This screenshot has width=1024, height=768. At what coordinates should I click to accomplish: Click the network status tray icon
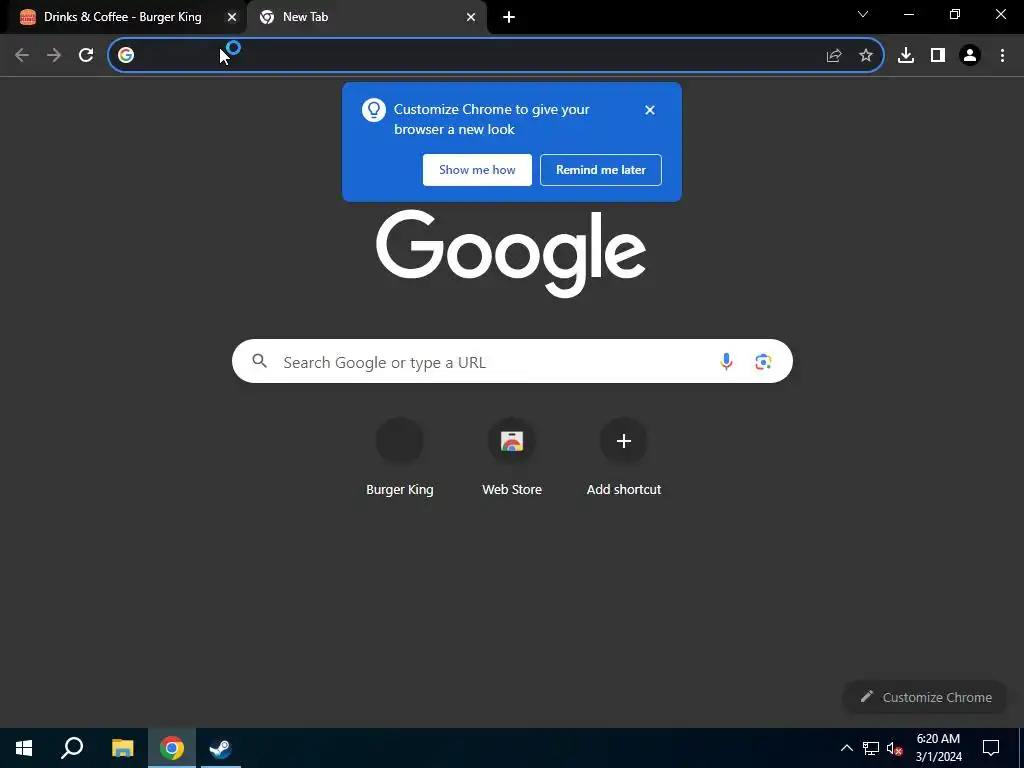tap(871, 748)
